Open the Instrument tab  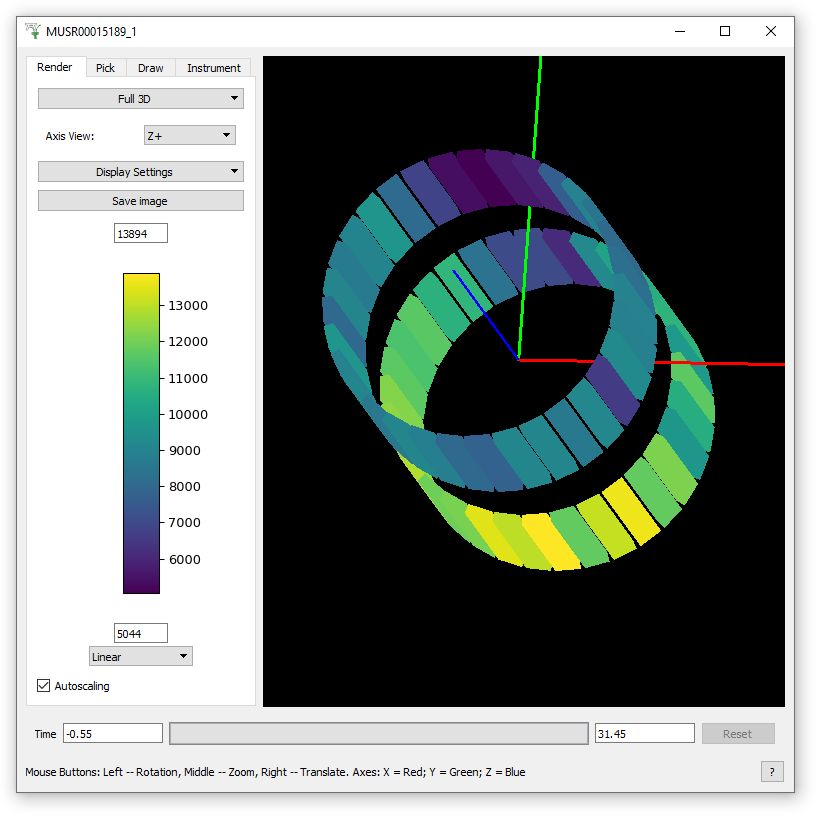coord(213,68)
